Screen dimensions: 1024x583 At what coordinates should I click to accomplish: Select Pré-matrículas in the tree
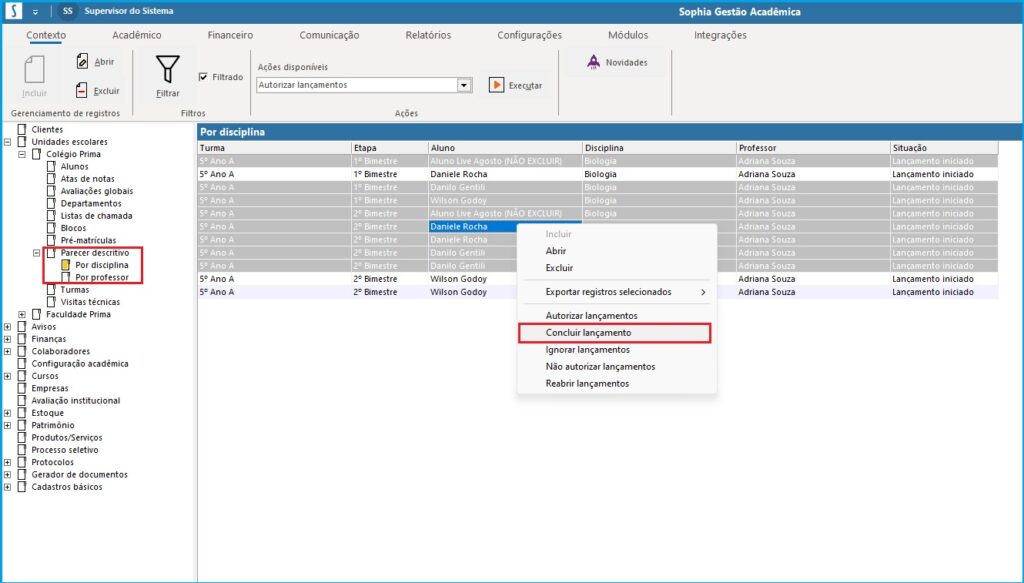pos(88,240)
